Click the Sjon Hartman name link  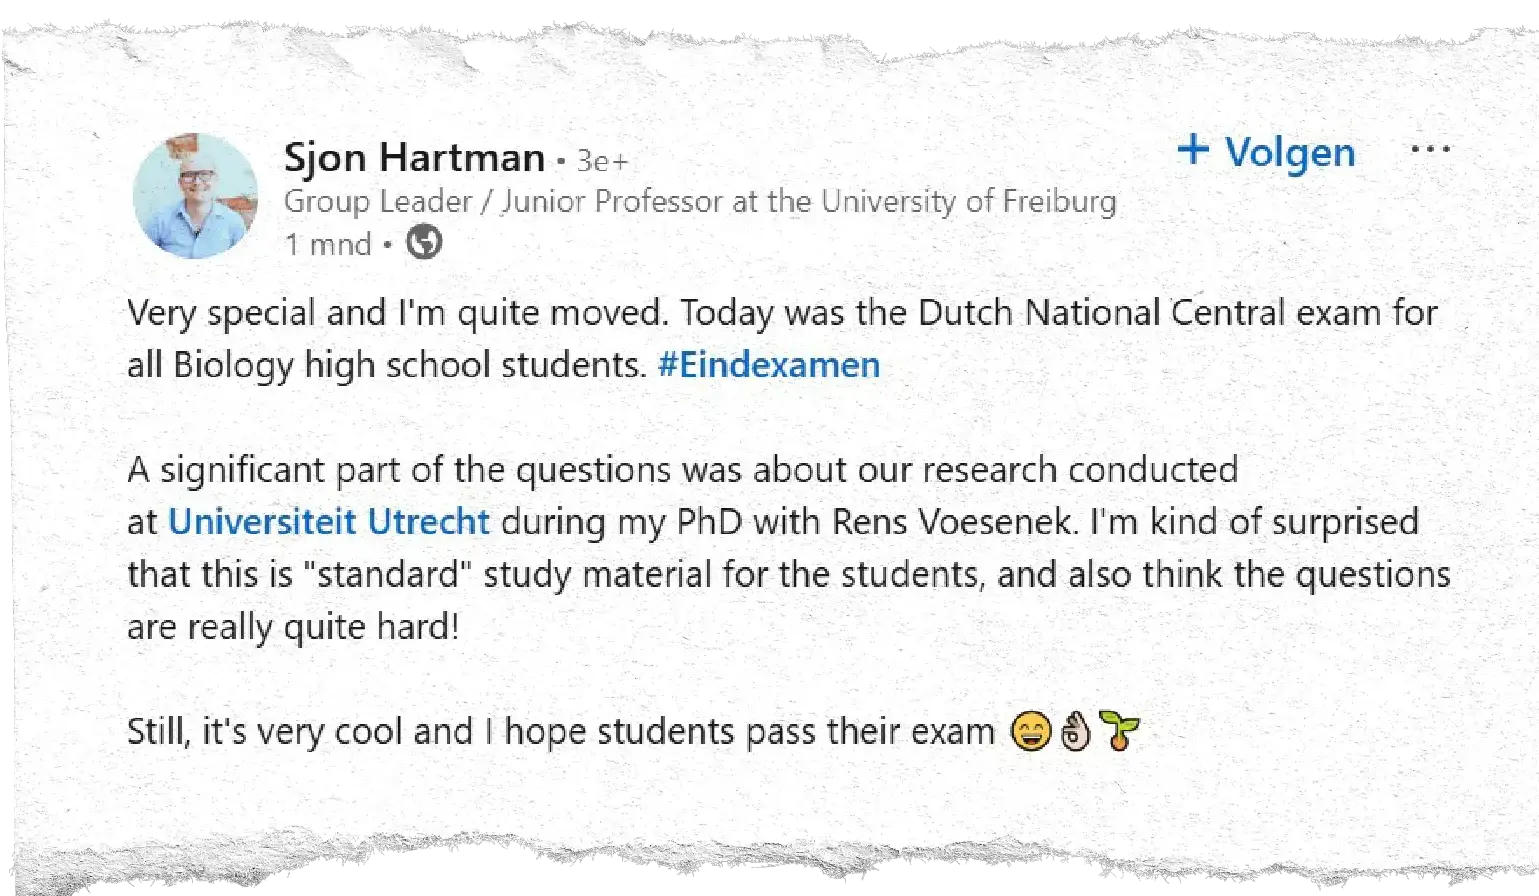[414, 158]
